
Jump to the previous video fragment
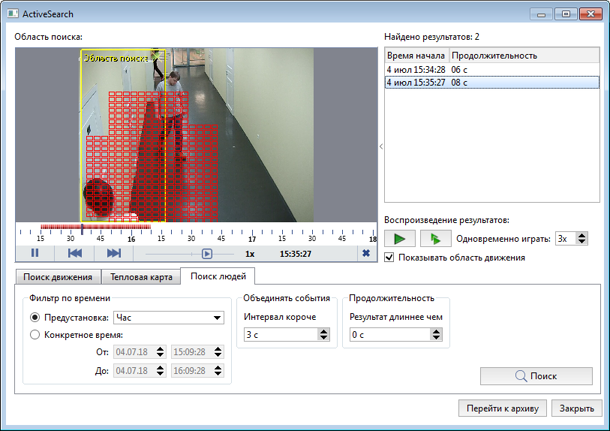[x=75, y=254]
